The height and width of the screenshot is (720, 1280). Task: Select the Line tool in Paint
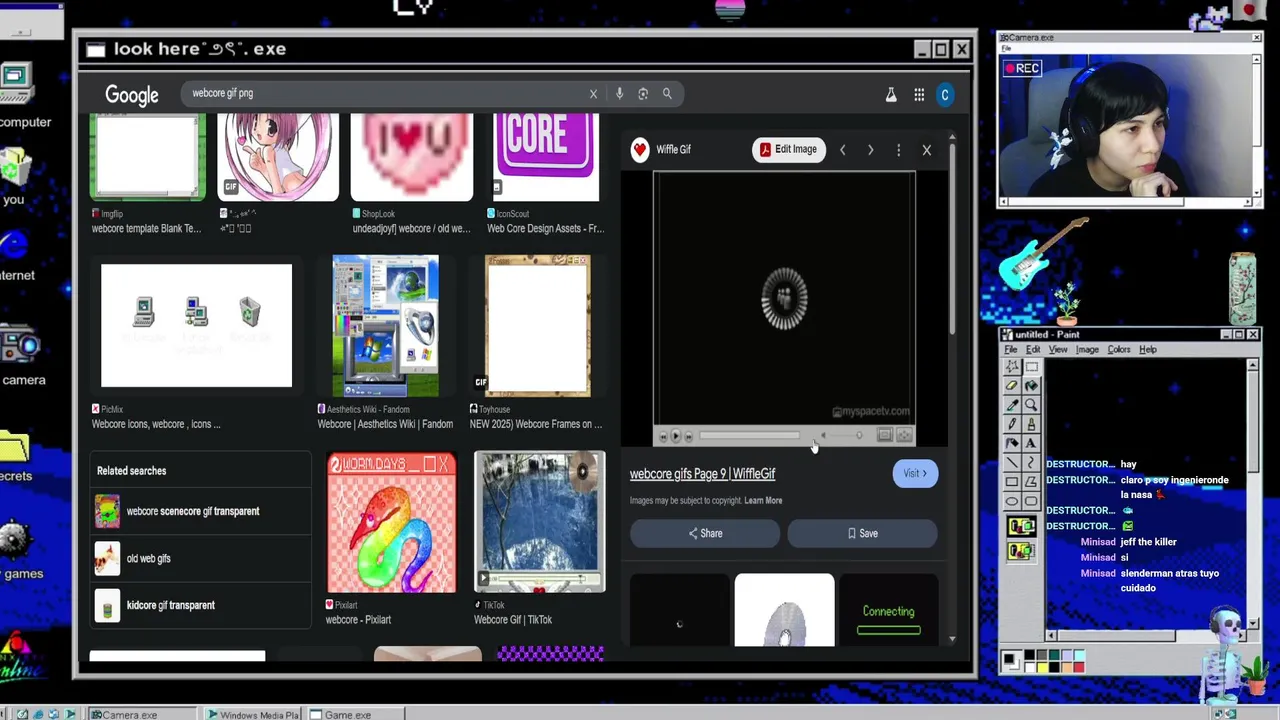point(1012,462)
